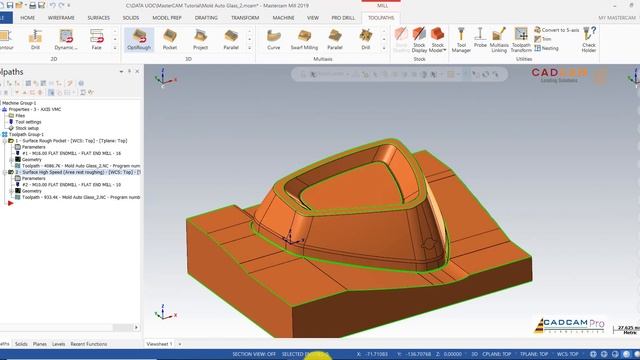Open the TRANSFORM ribbon tab

245,18
